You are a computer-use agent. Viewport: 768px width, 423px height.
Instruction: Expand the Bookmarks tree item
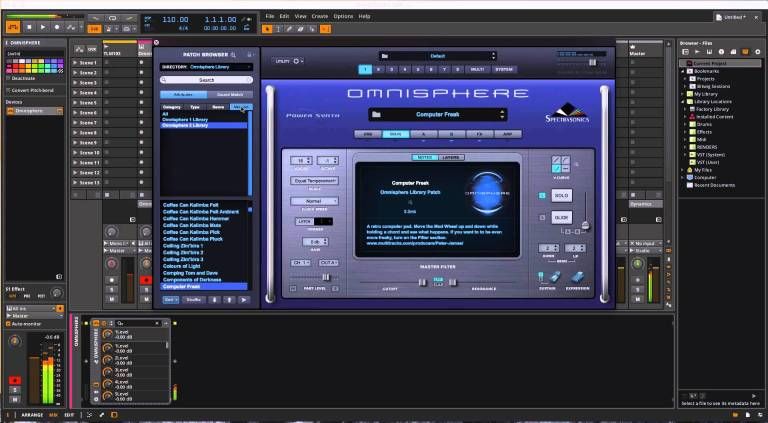pos(683,71)
